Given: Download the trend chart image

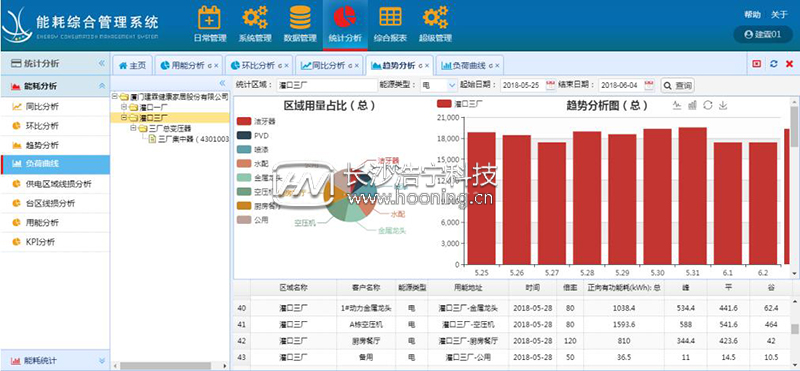Looking at the screenshot, I should click(x=722, y=105).
